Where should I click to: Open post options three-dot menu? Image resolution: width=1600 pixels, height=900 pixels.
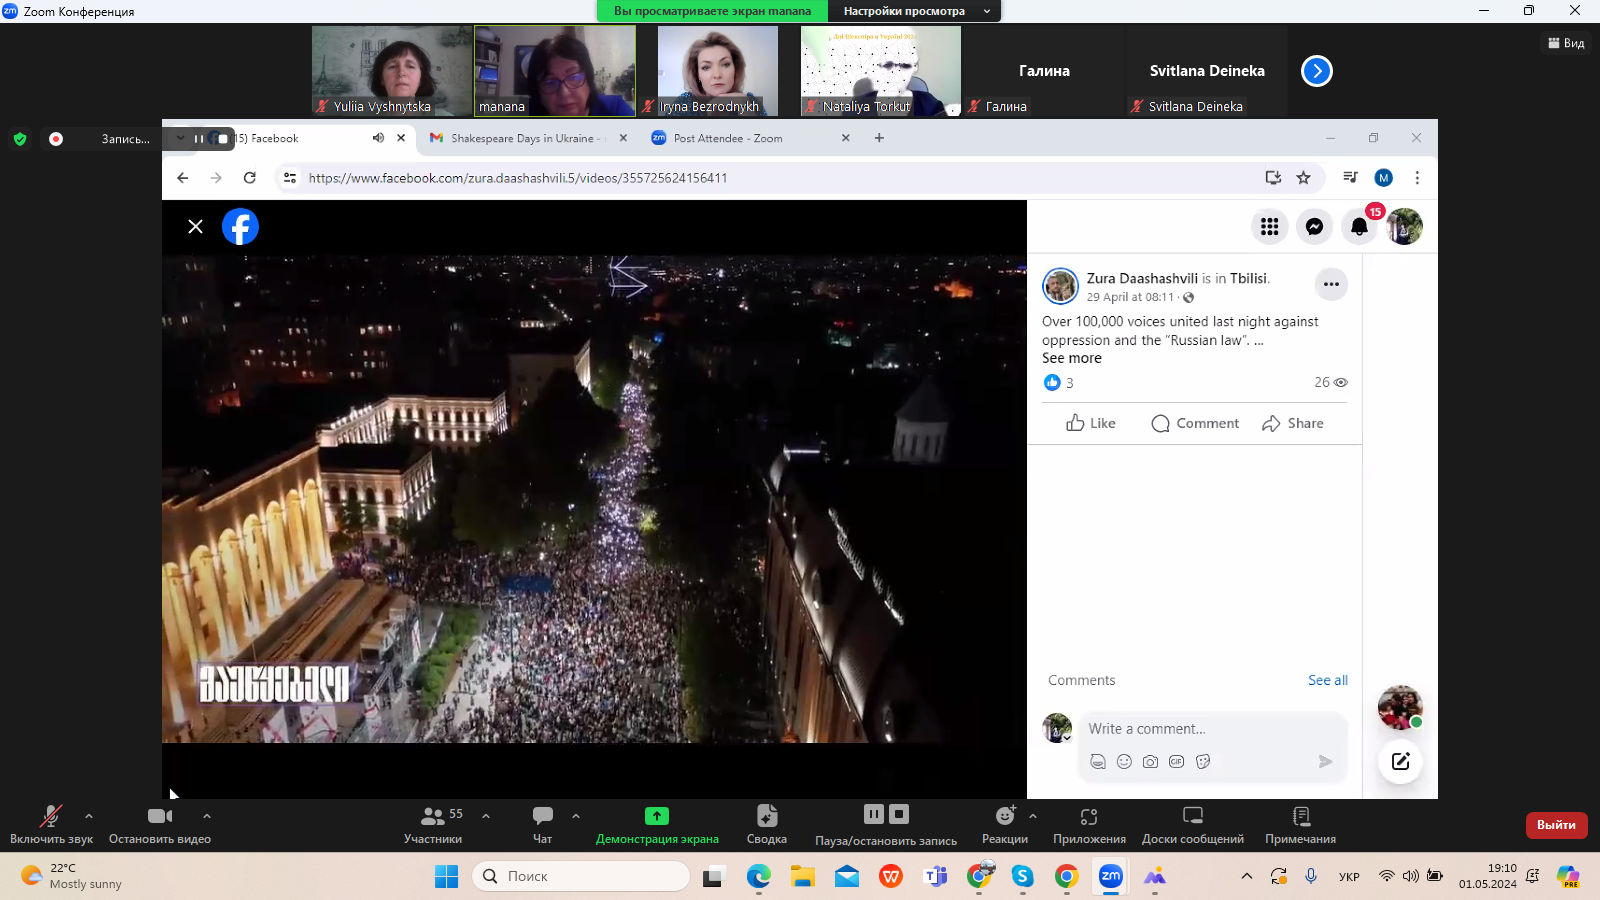click(1330, 285)
